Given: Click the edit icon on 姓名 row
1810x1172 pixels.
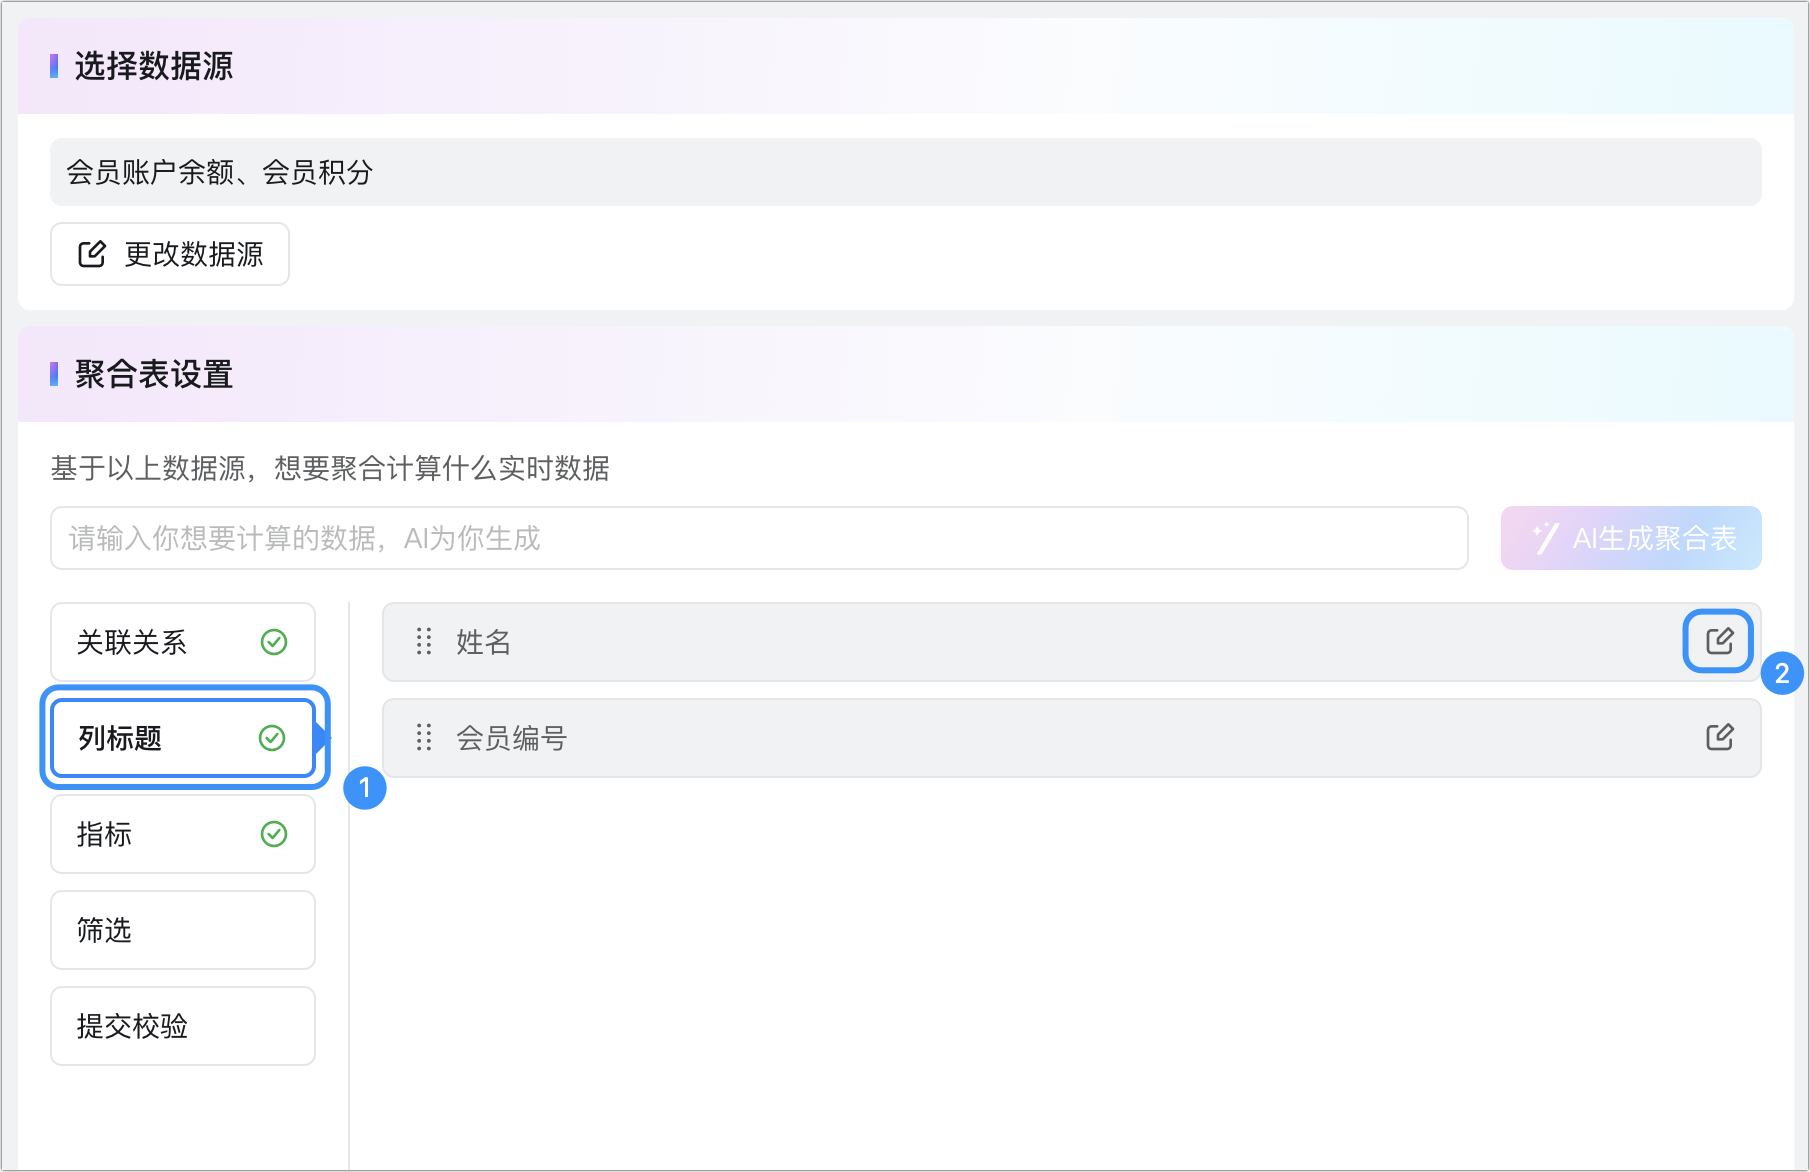Looking at the screenshot, I should pos(1719,641).
